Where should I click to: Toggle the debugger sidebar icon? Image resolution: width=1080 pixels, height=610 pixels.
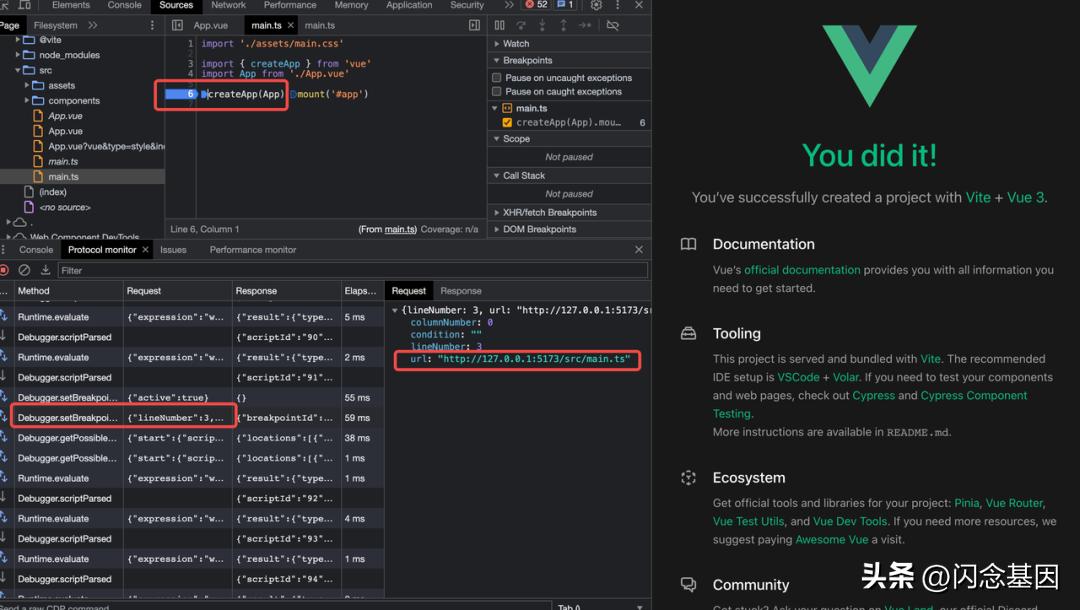pyautogui.click(x=474, y=25)
